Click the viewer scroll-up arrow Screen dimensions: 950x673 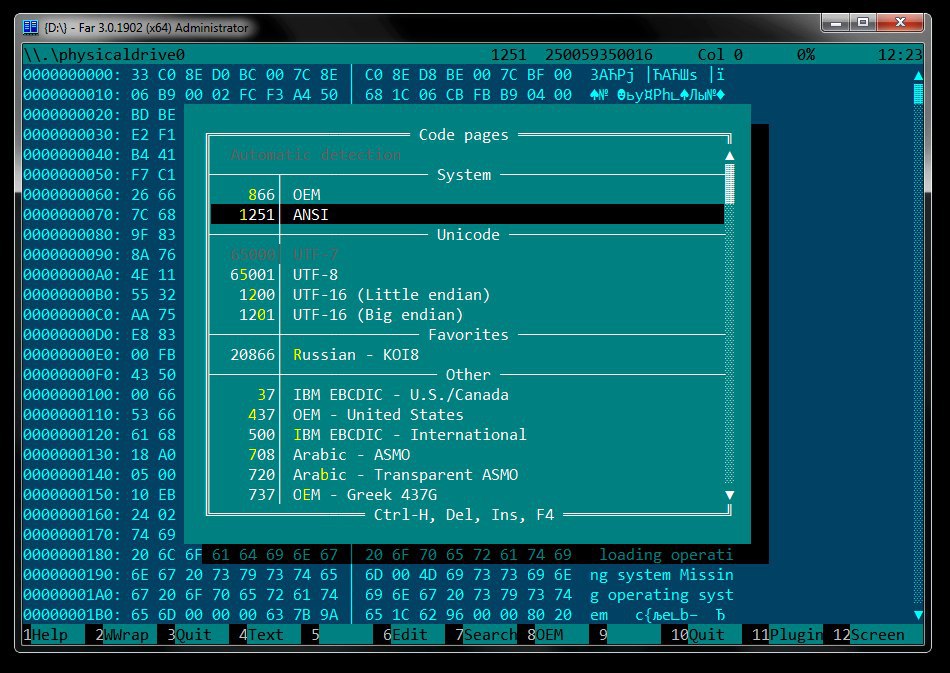[918, 75]
